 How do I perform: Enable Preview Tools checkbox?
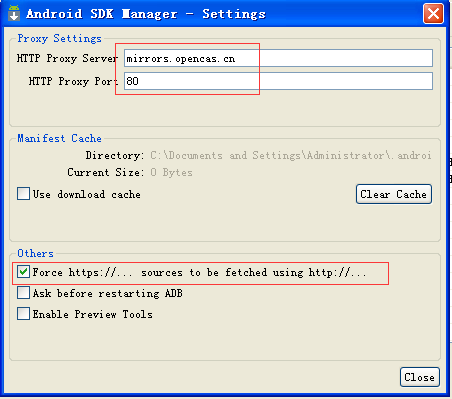(23, 314)
